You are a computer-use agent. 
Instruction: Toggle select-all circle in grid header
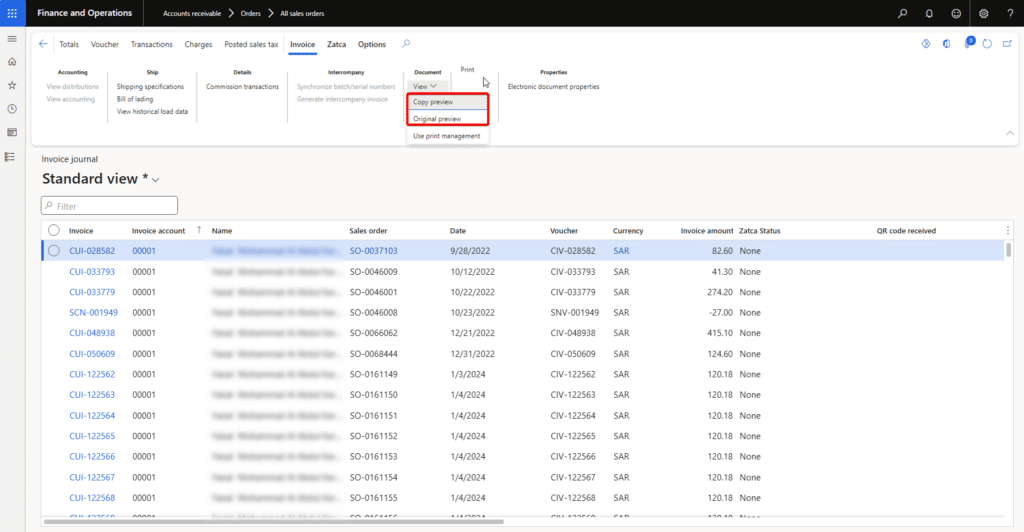pos(54,230)
